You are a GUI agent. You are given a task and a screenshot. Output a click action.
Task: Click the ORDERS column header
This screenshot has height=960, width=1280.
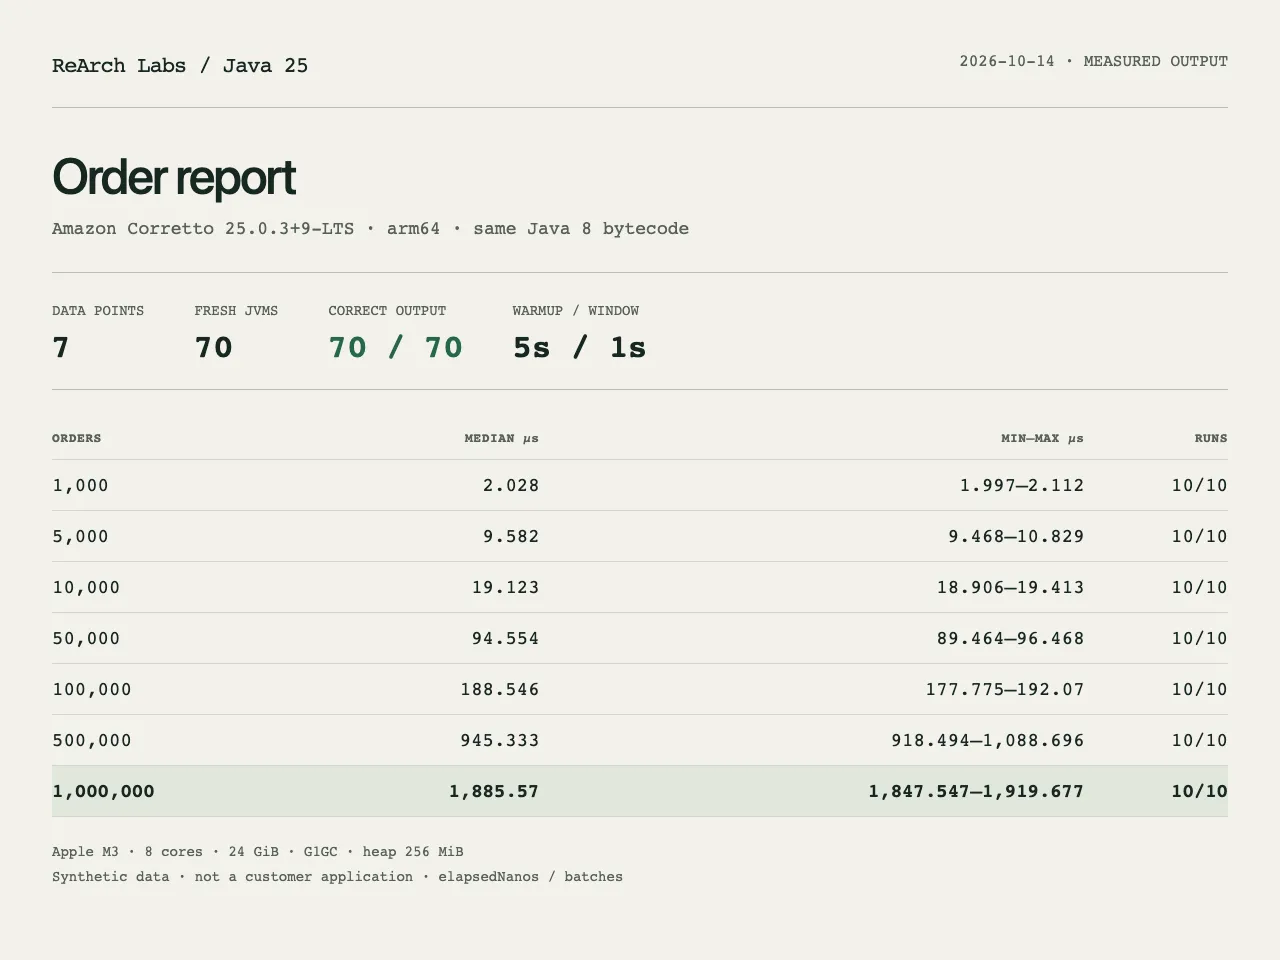(x=77, y=438)
